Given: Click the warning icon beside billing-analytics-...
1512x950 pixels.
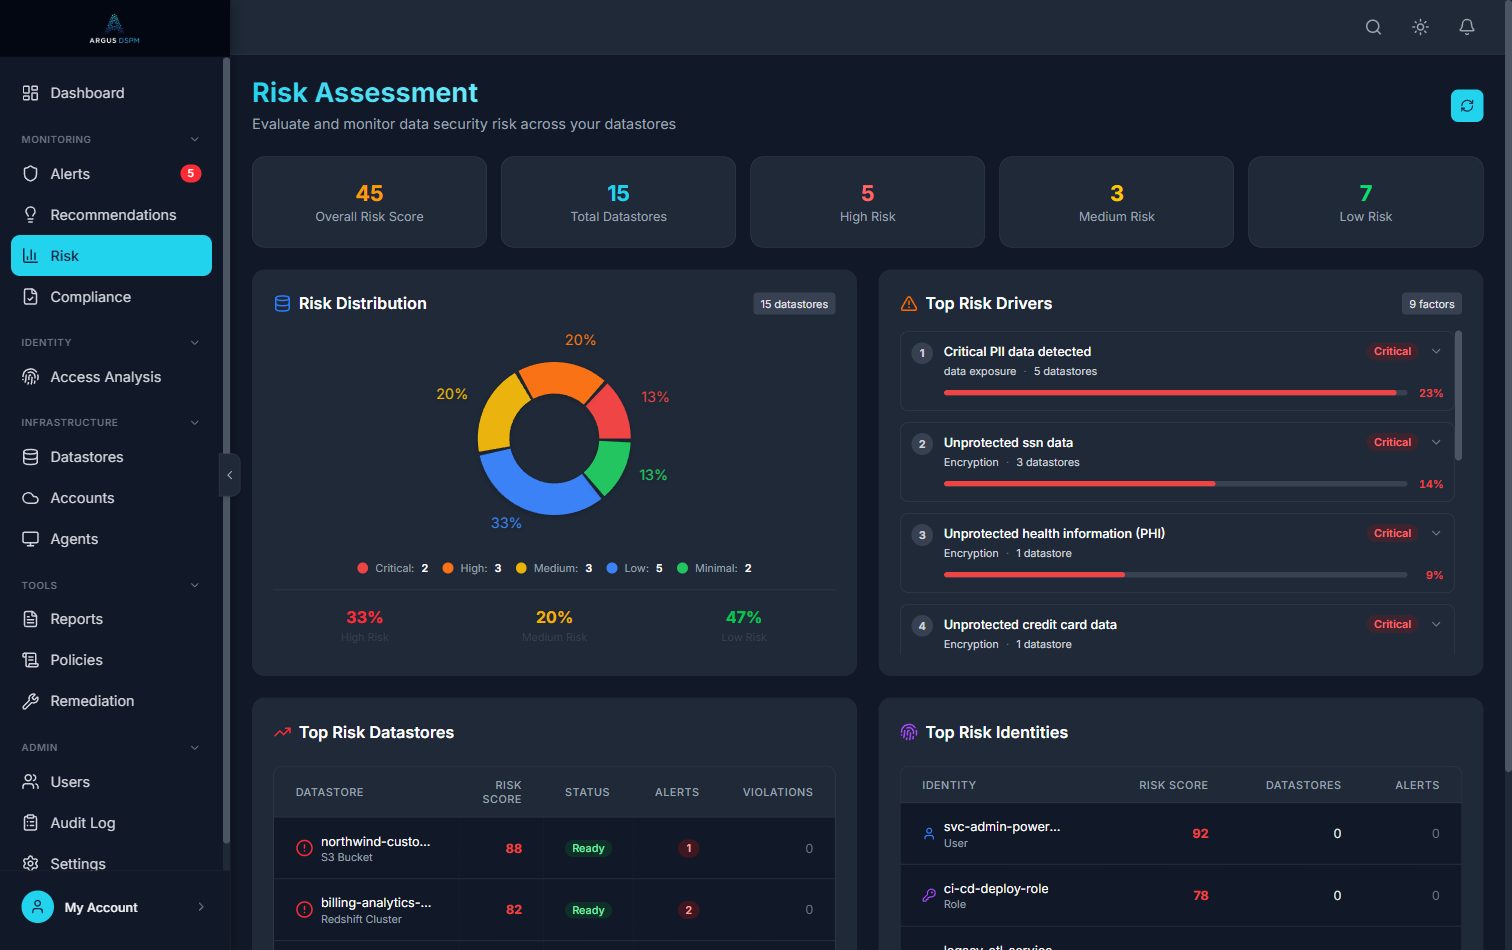Looking at the screenshot, I should (305, 909).
